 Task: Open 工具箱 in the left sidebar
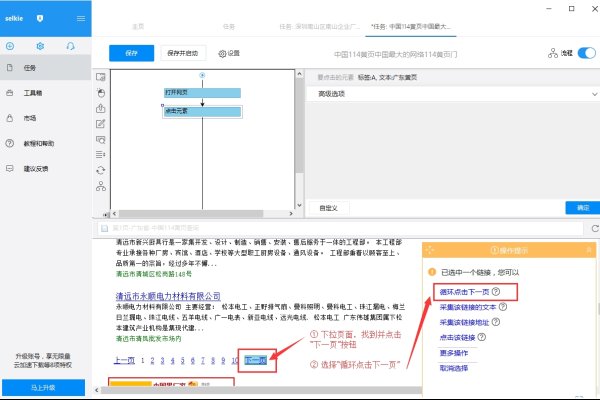coord(45,93)
